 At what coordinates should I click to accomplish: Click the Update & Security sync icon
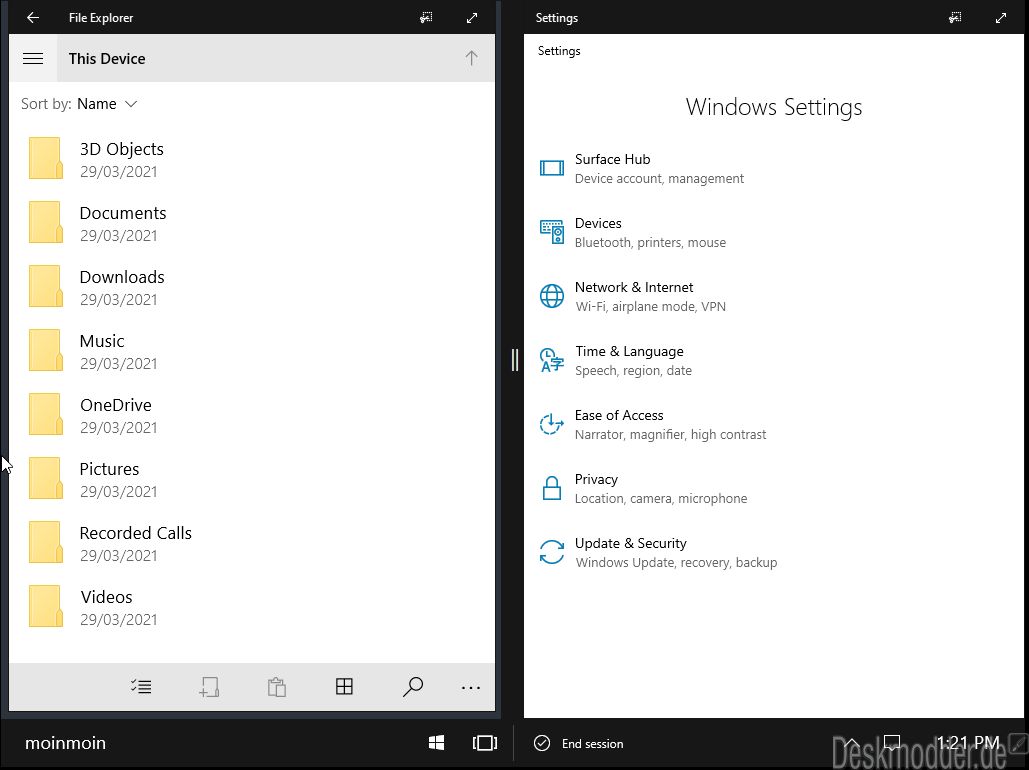pos(551,552)
